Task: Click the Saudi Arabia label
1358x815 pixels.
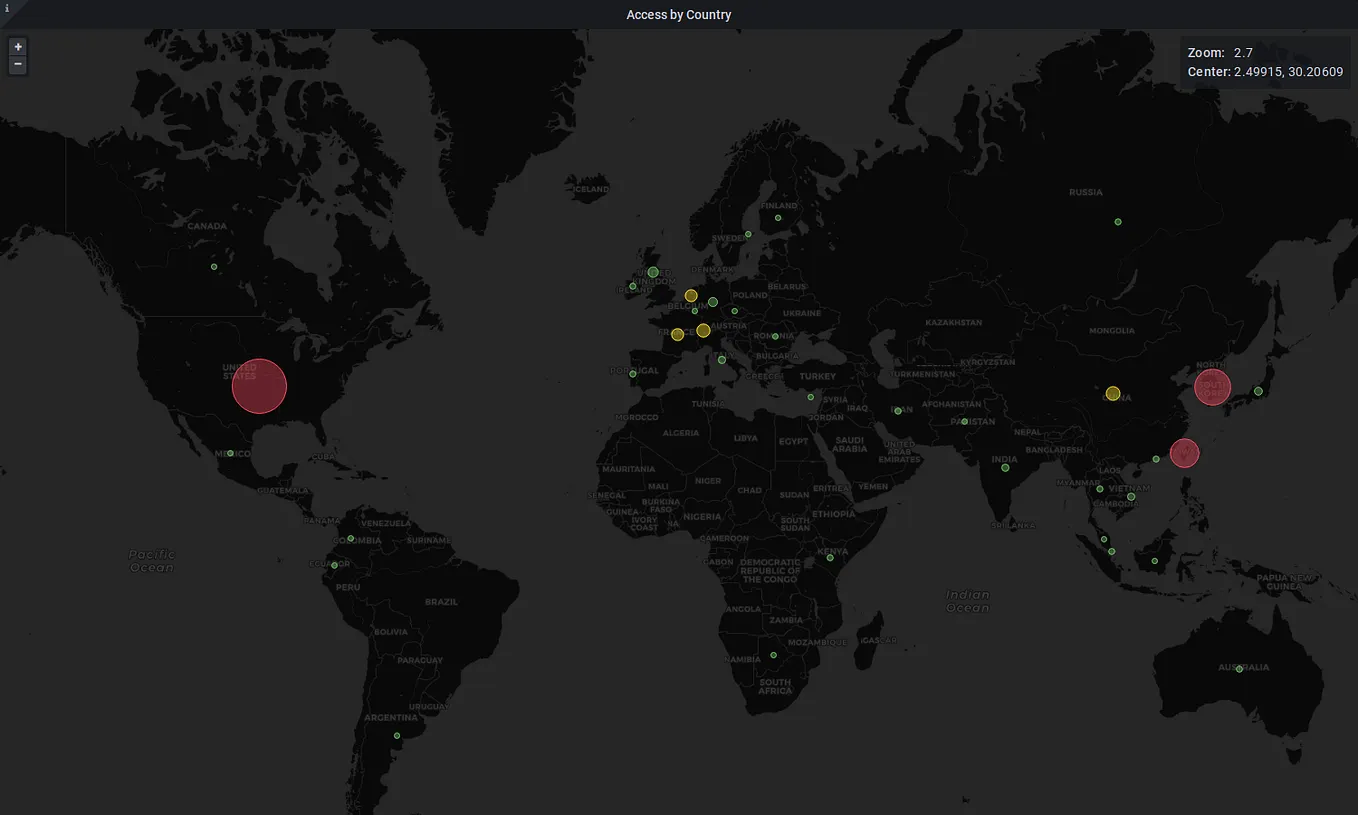Action: 849,445
